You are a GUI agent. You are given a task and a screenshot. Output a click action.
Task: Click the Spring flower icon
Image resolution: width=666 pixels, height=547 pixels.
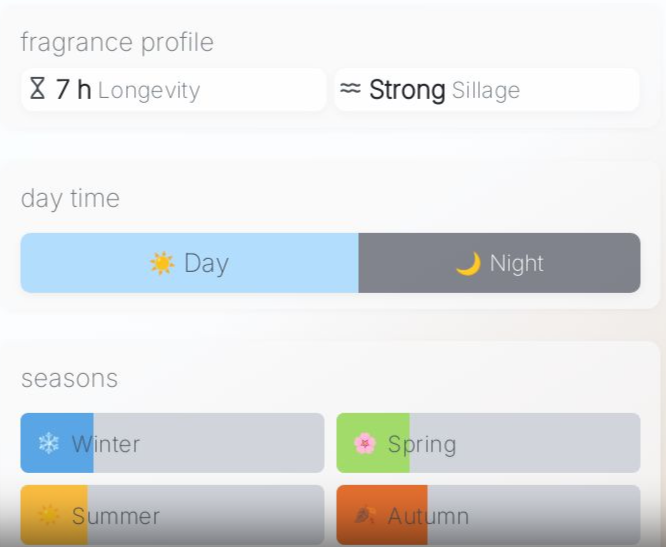(x=365, y=443)
